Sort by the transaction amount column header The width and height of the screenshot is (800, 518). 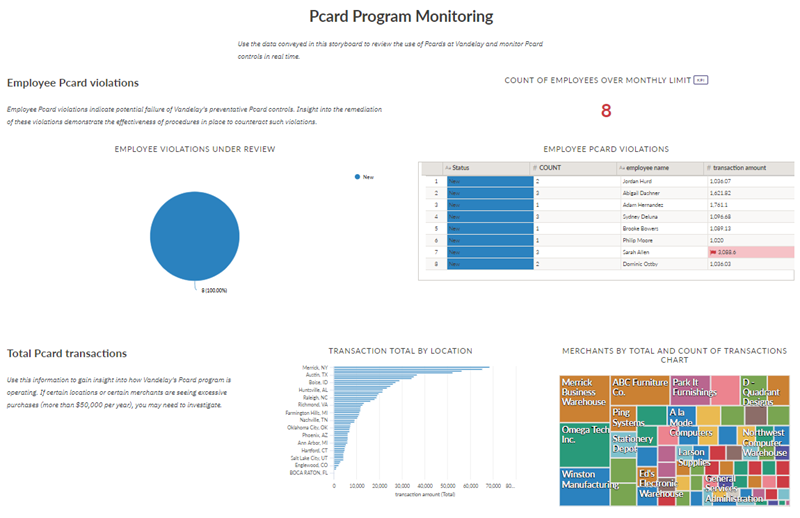[742, 167]
